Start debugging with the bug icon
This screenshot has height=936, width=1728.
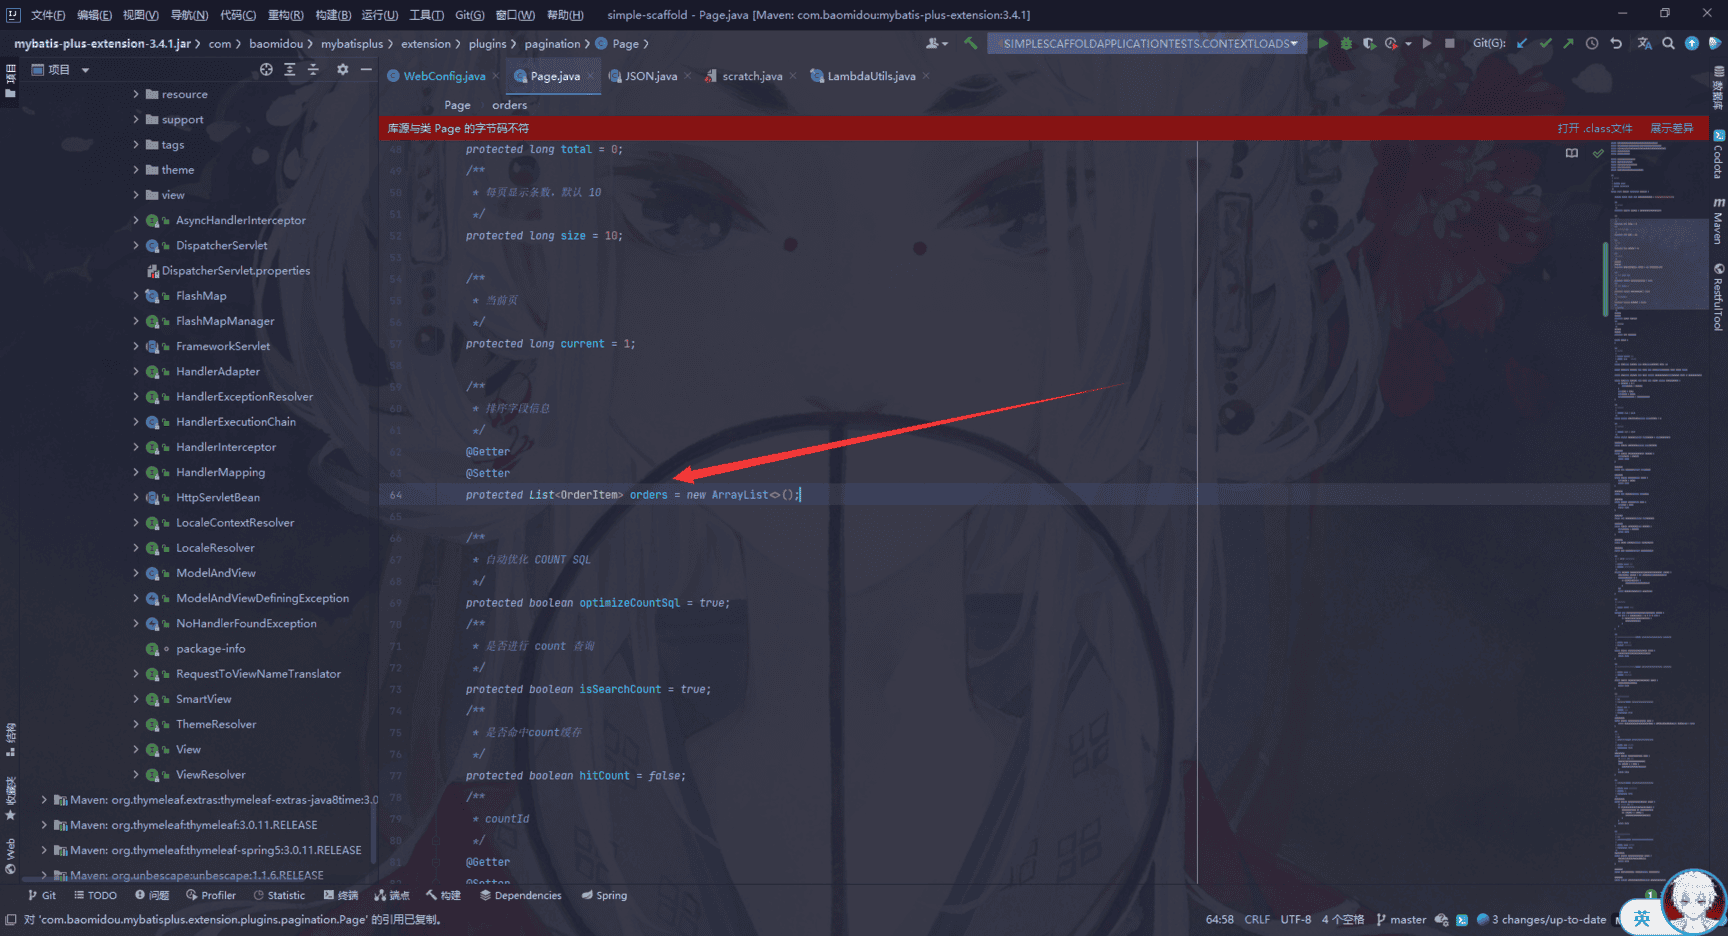point(1346,44)
